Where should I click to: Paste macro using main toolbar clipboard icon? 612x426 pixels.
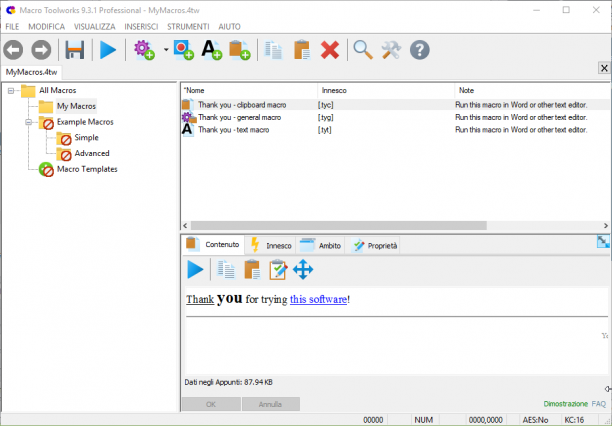click(x=302, y=50)
